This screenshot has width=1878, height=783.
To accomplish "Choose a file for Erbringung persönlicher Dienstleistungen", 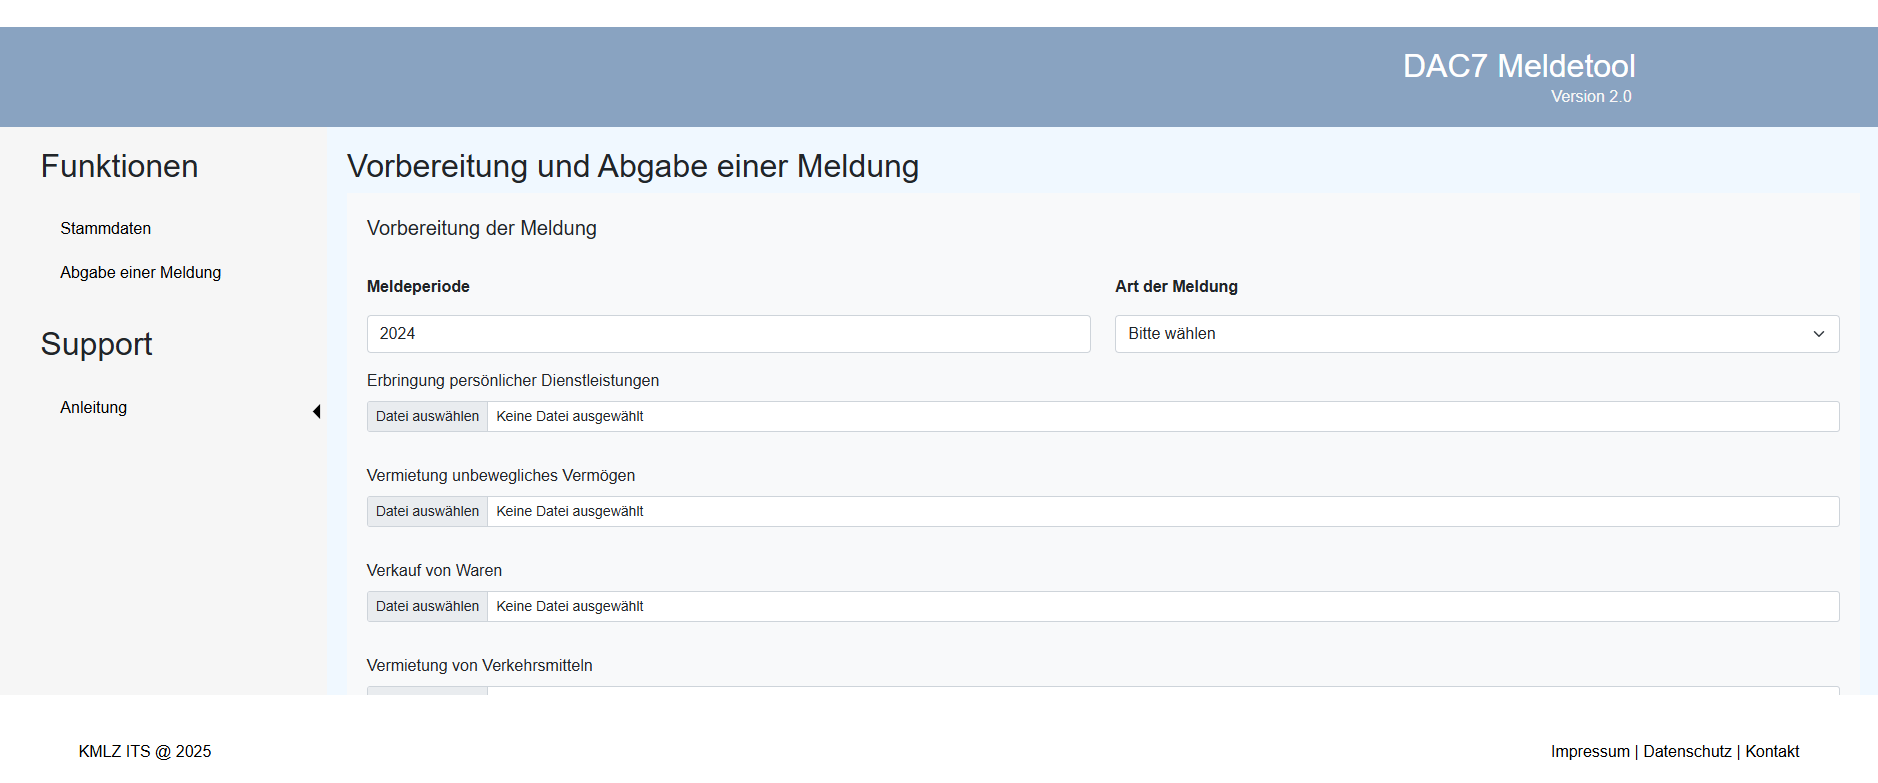I will click(427, 416).
